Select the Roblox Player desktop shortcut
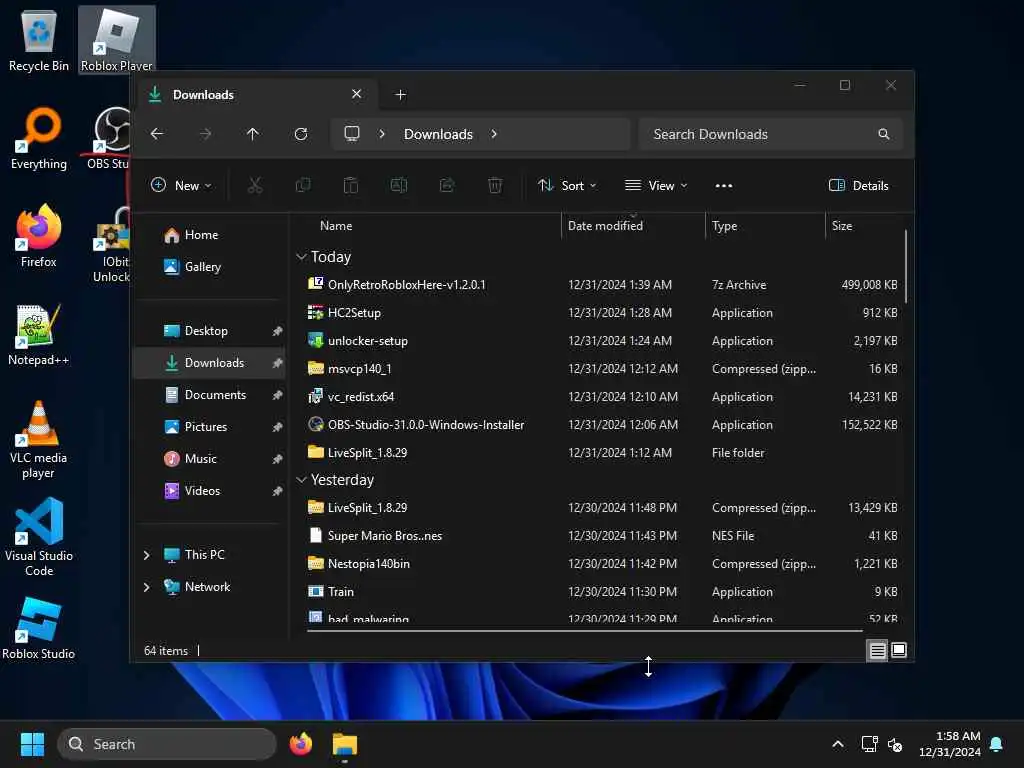1024x768 pixels. click(x=117, y=40)
